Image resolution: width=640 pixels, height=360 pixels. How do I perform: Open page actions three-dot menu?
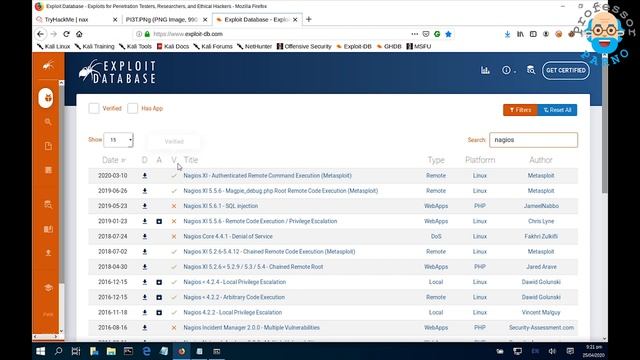click(x=415, y=34)
